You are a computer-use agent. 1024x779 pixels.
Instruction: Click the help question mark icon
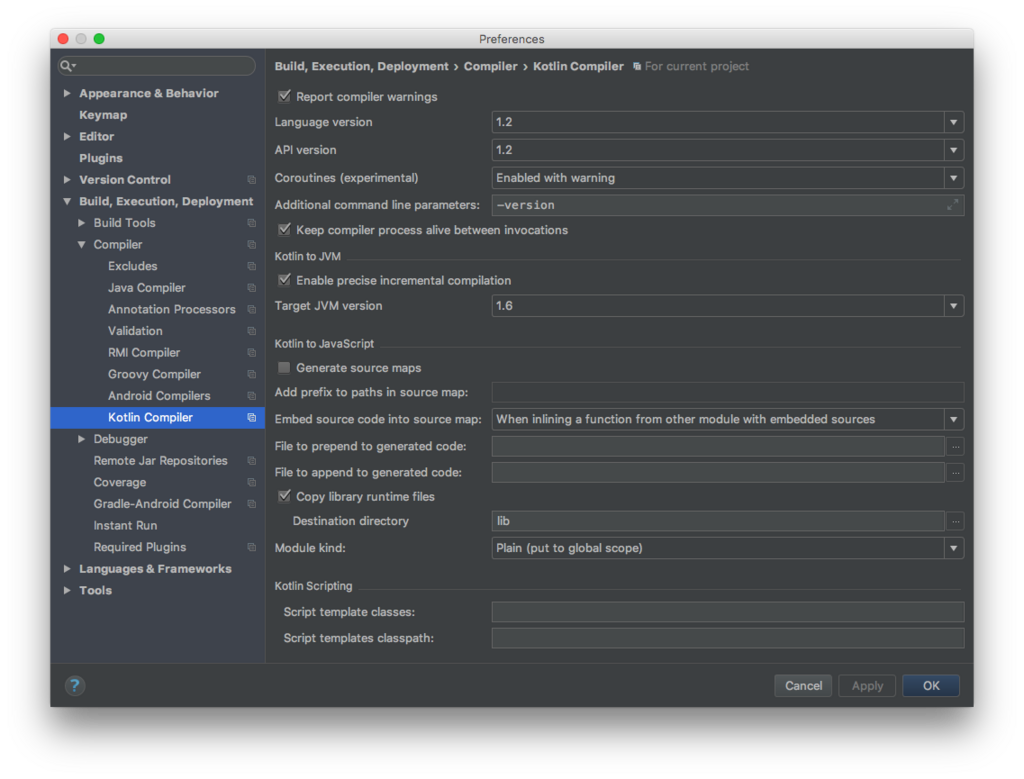74,685
